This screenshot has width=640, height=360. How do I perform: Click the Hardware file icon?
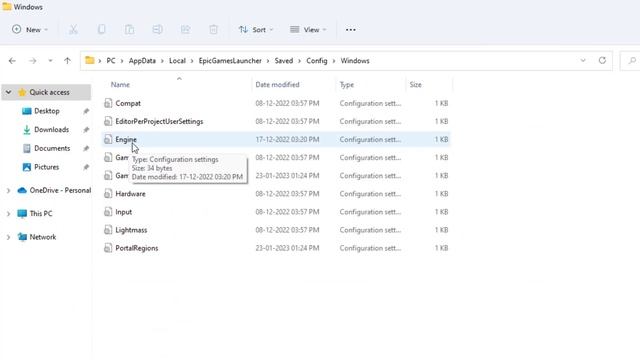pos(108,194)
